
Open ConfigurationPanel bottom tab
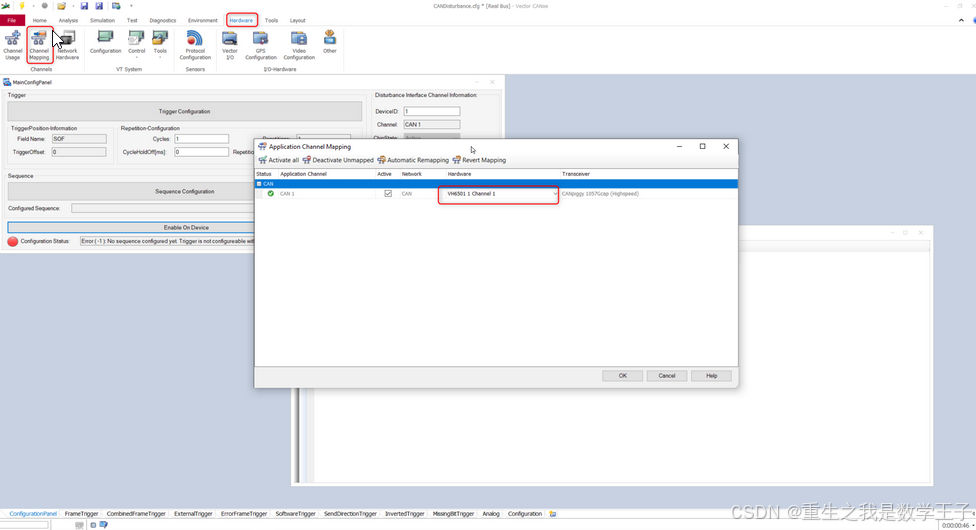pos(33,514)
